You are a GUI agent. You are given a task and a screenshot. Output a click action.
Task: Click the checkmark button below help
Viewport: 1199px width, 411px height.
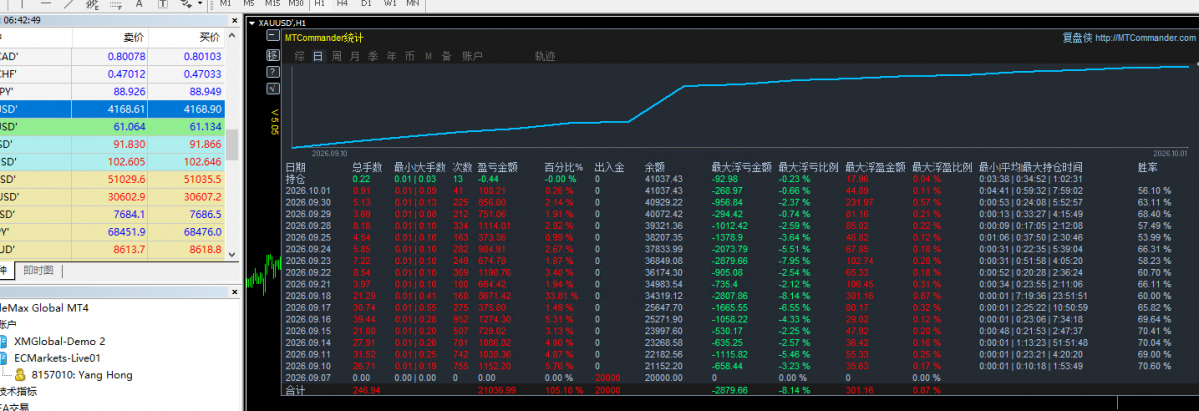(x=272, y=90)
